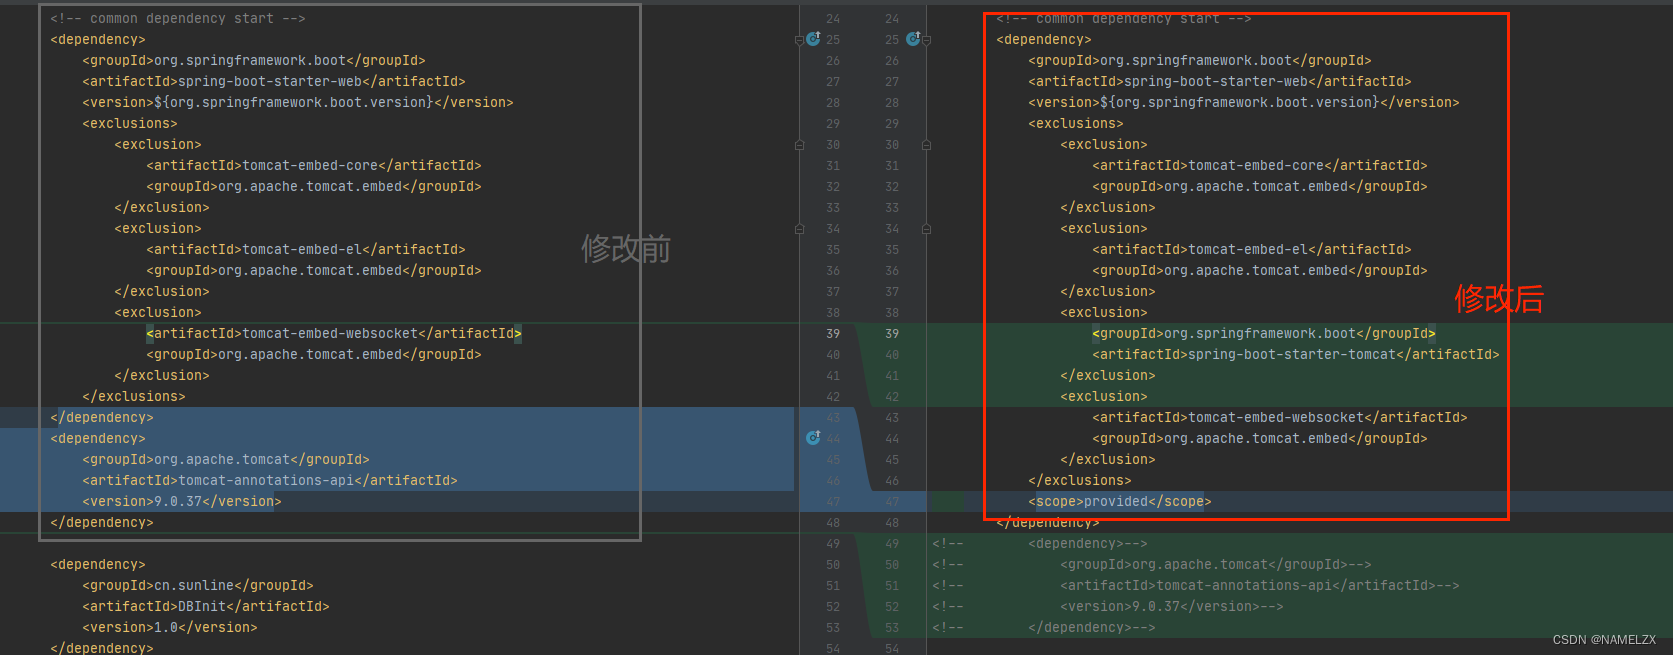Click the gutter icon beside left line 44

click(x=813, y=438)
